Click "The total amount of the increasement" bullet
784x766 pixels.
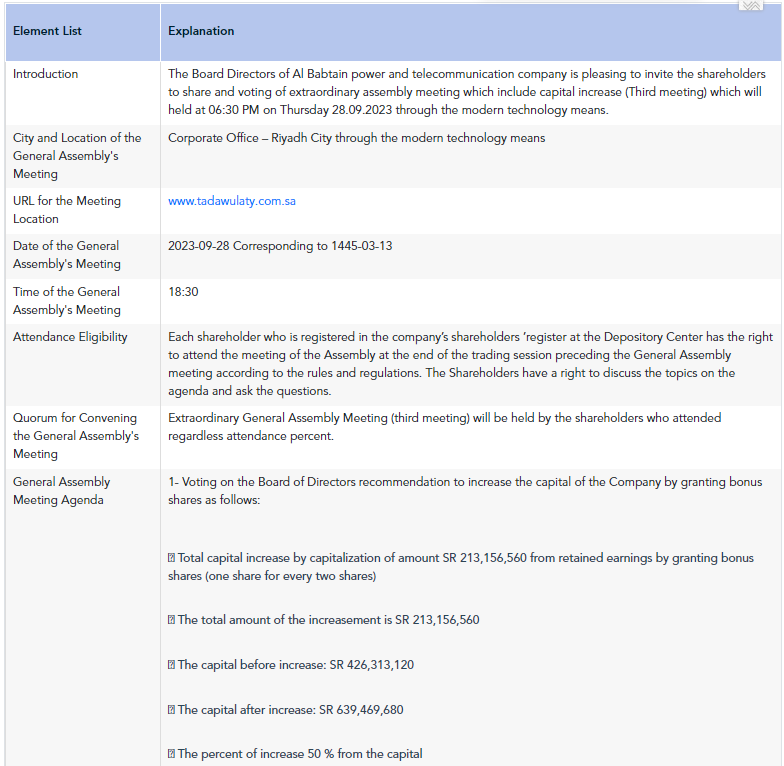324,620
